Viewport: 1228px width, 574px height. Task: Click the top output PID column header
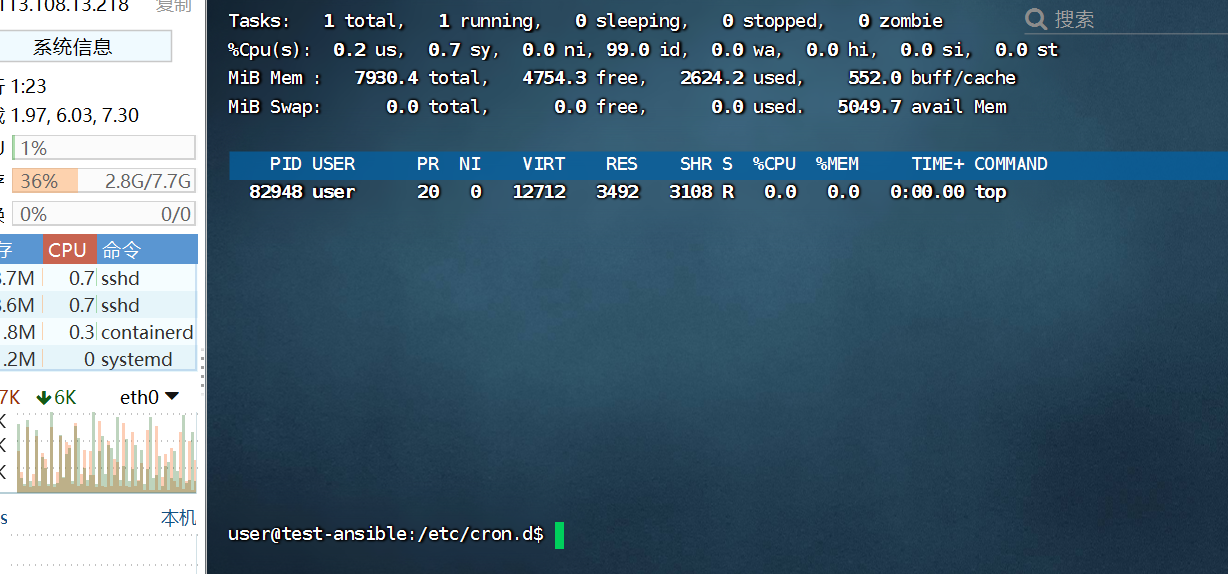(x=285, y=164)
